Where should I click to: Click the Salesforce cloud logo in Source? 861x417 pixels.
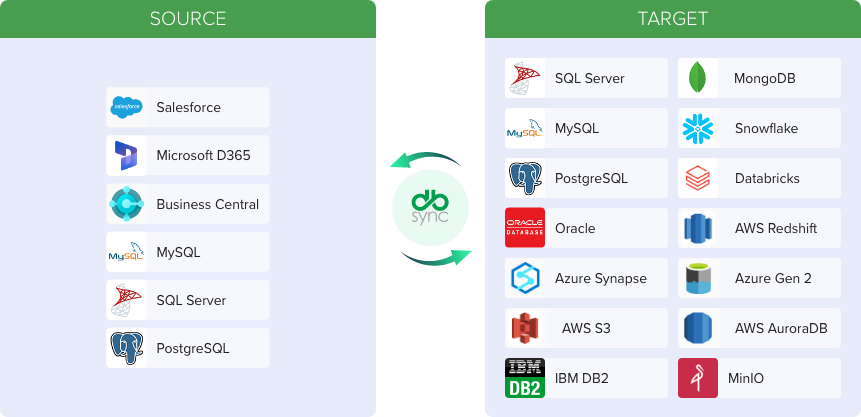126,107
